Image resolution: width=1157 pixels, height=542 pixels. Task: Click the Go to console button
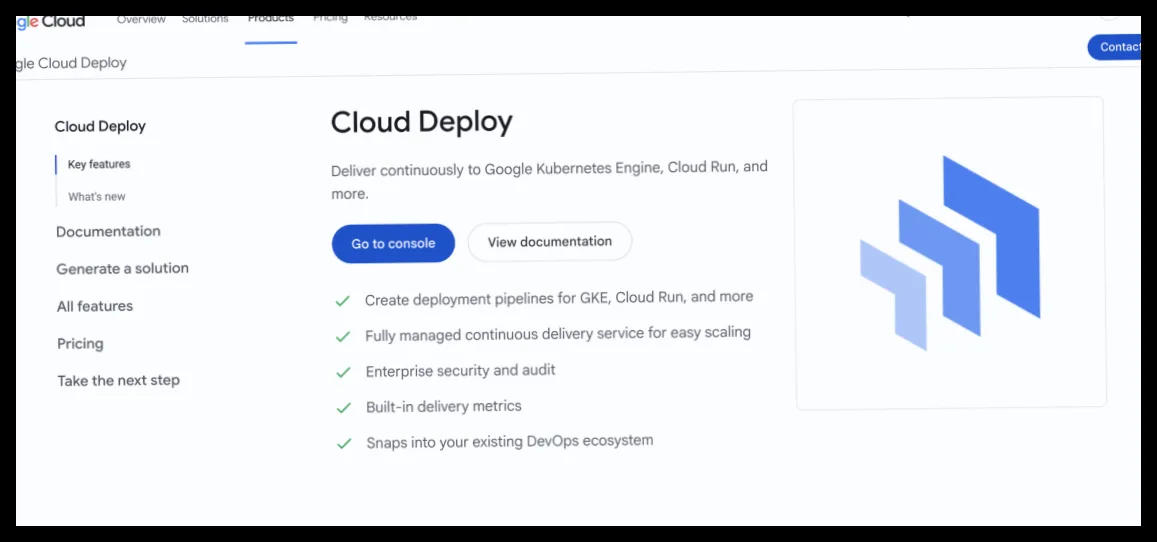pos(393,243)
